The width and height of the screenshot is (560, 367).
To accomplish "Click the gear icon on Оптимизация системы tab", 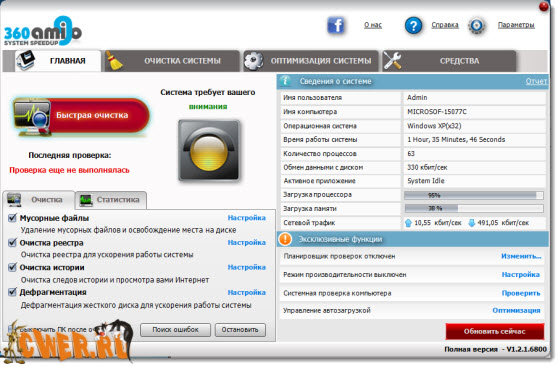I will coord(254,61).
